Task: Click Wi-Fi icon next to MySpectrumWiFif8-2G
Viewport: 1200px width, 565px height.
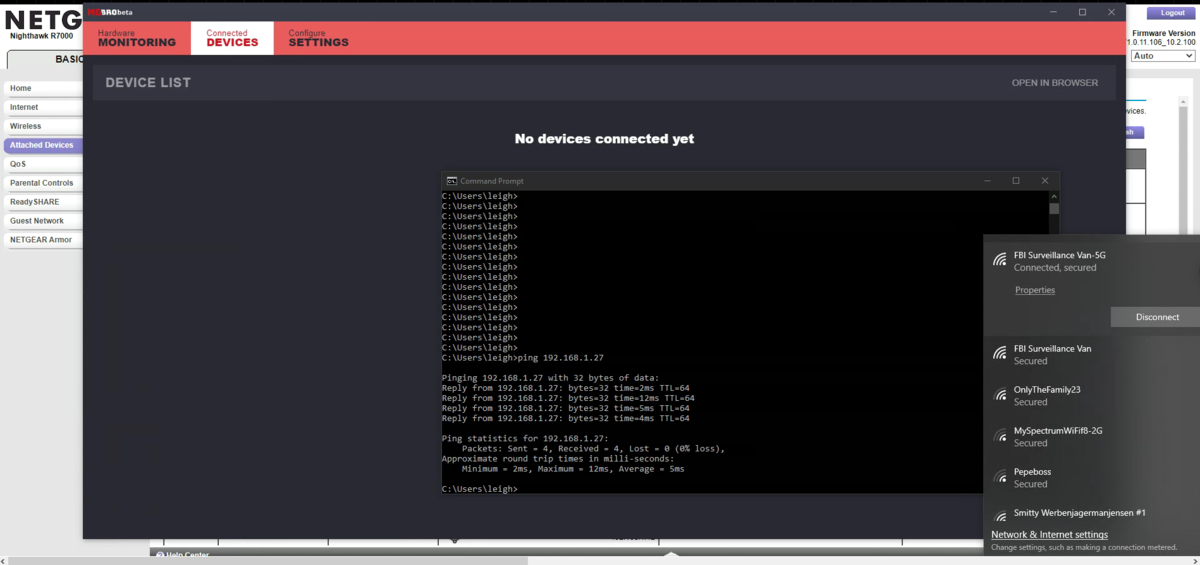Action: pyautogui.click(x=999, y=436)
